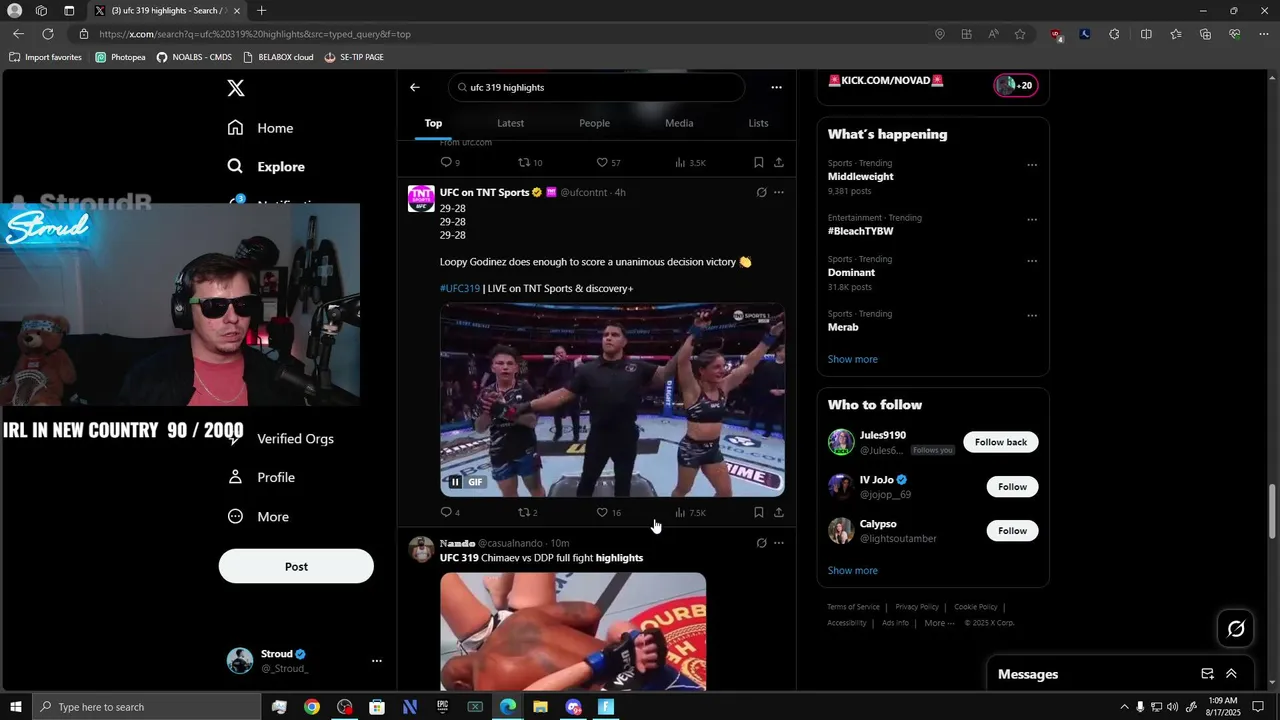Viewport: 1280px width, 720px height.
Task: Open Profile from the sidebar
Action: point(261,478)
